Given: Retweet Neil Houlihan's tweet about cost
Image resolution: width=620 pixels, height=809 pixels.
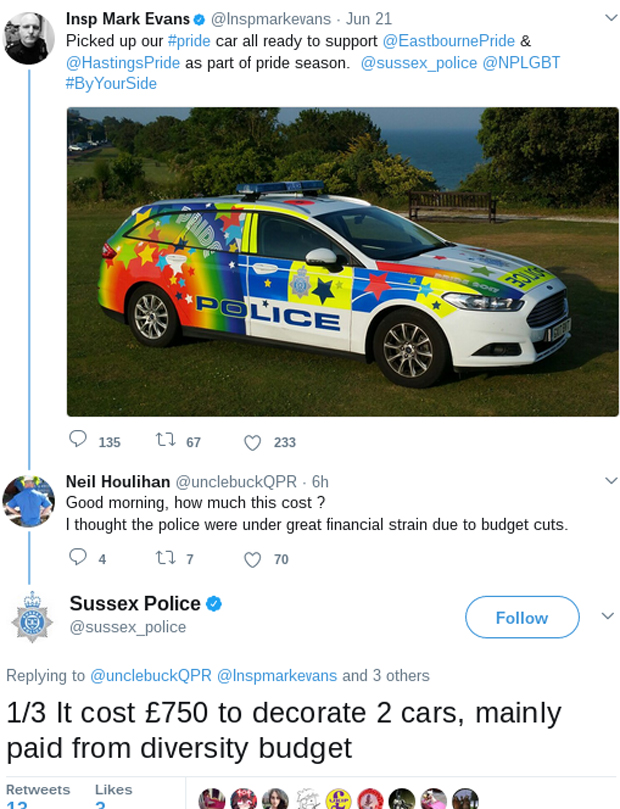Looking at the screenshot, I should (x=165, y=558).
